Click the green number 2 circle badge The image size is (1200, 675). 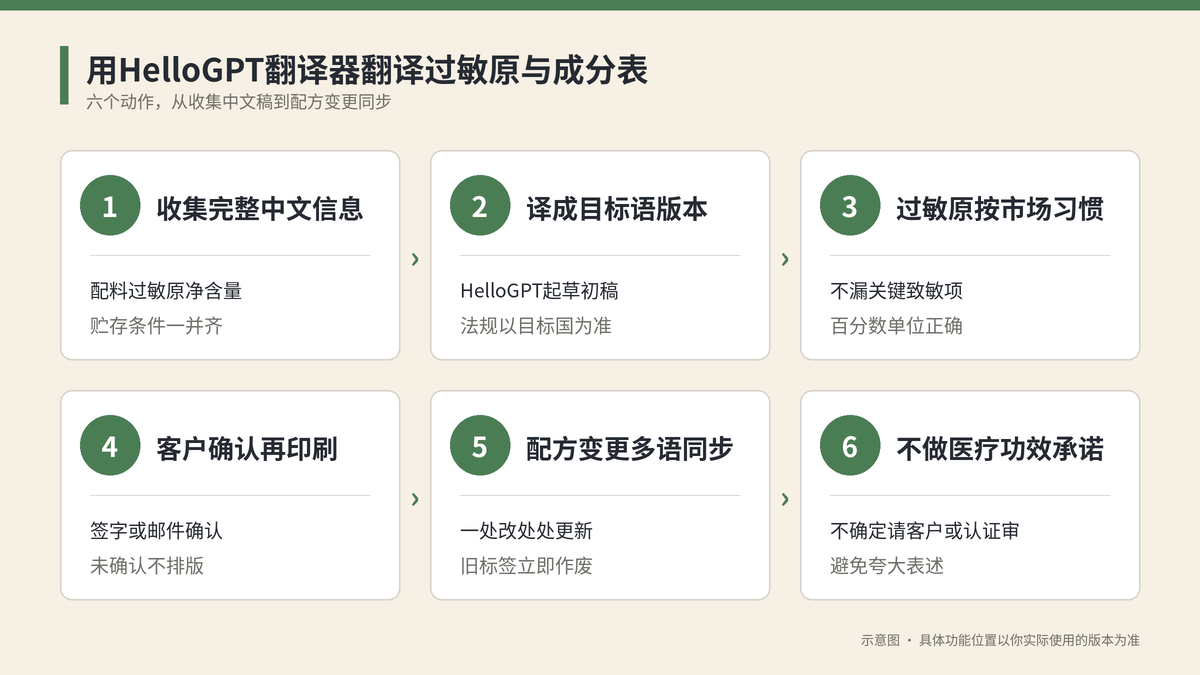pyautogui.click(x=480, y=207)
